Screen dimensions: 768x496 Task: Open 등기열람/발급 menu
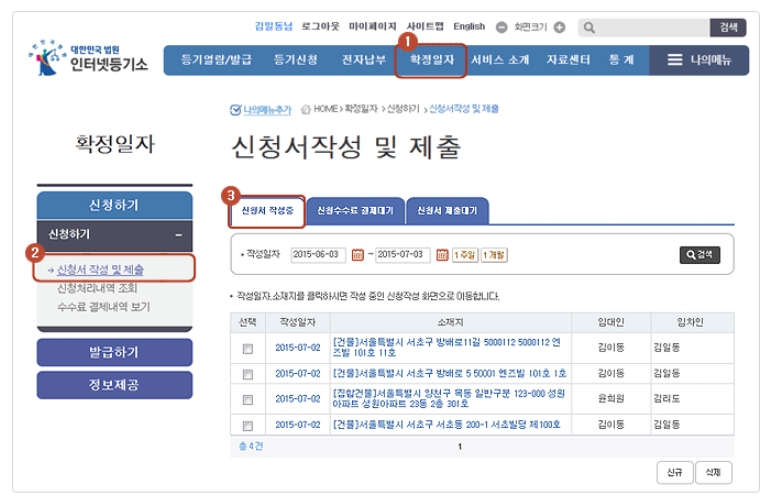216,60
